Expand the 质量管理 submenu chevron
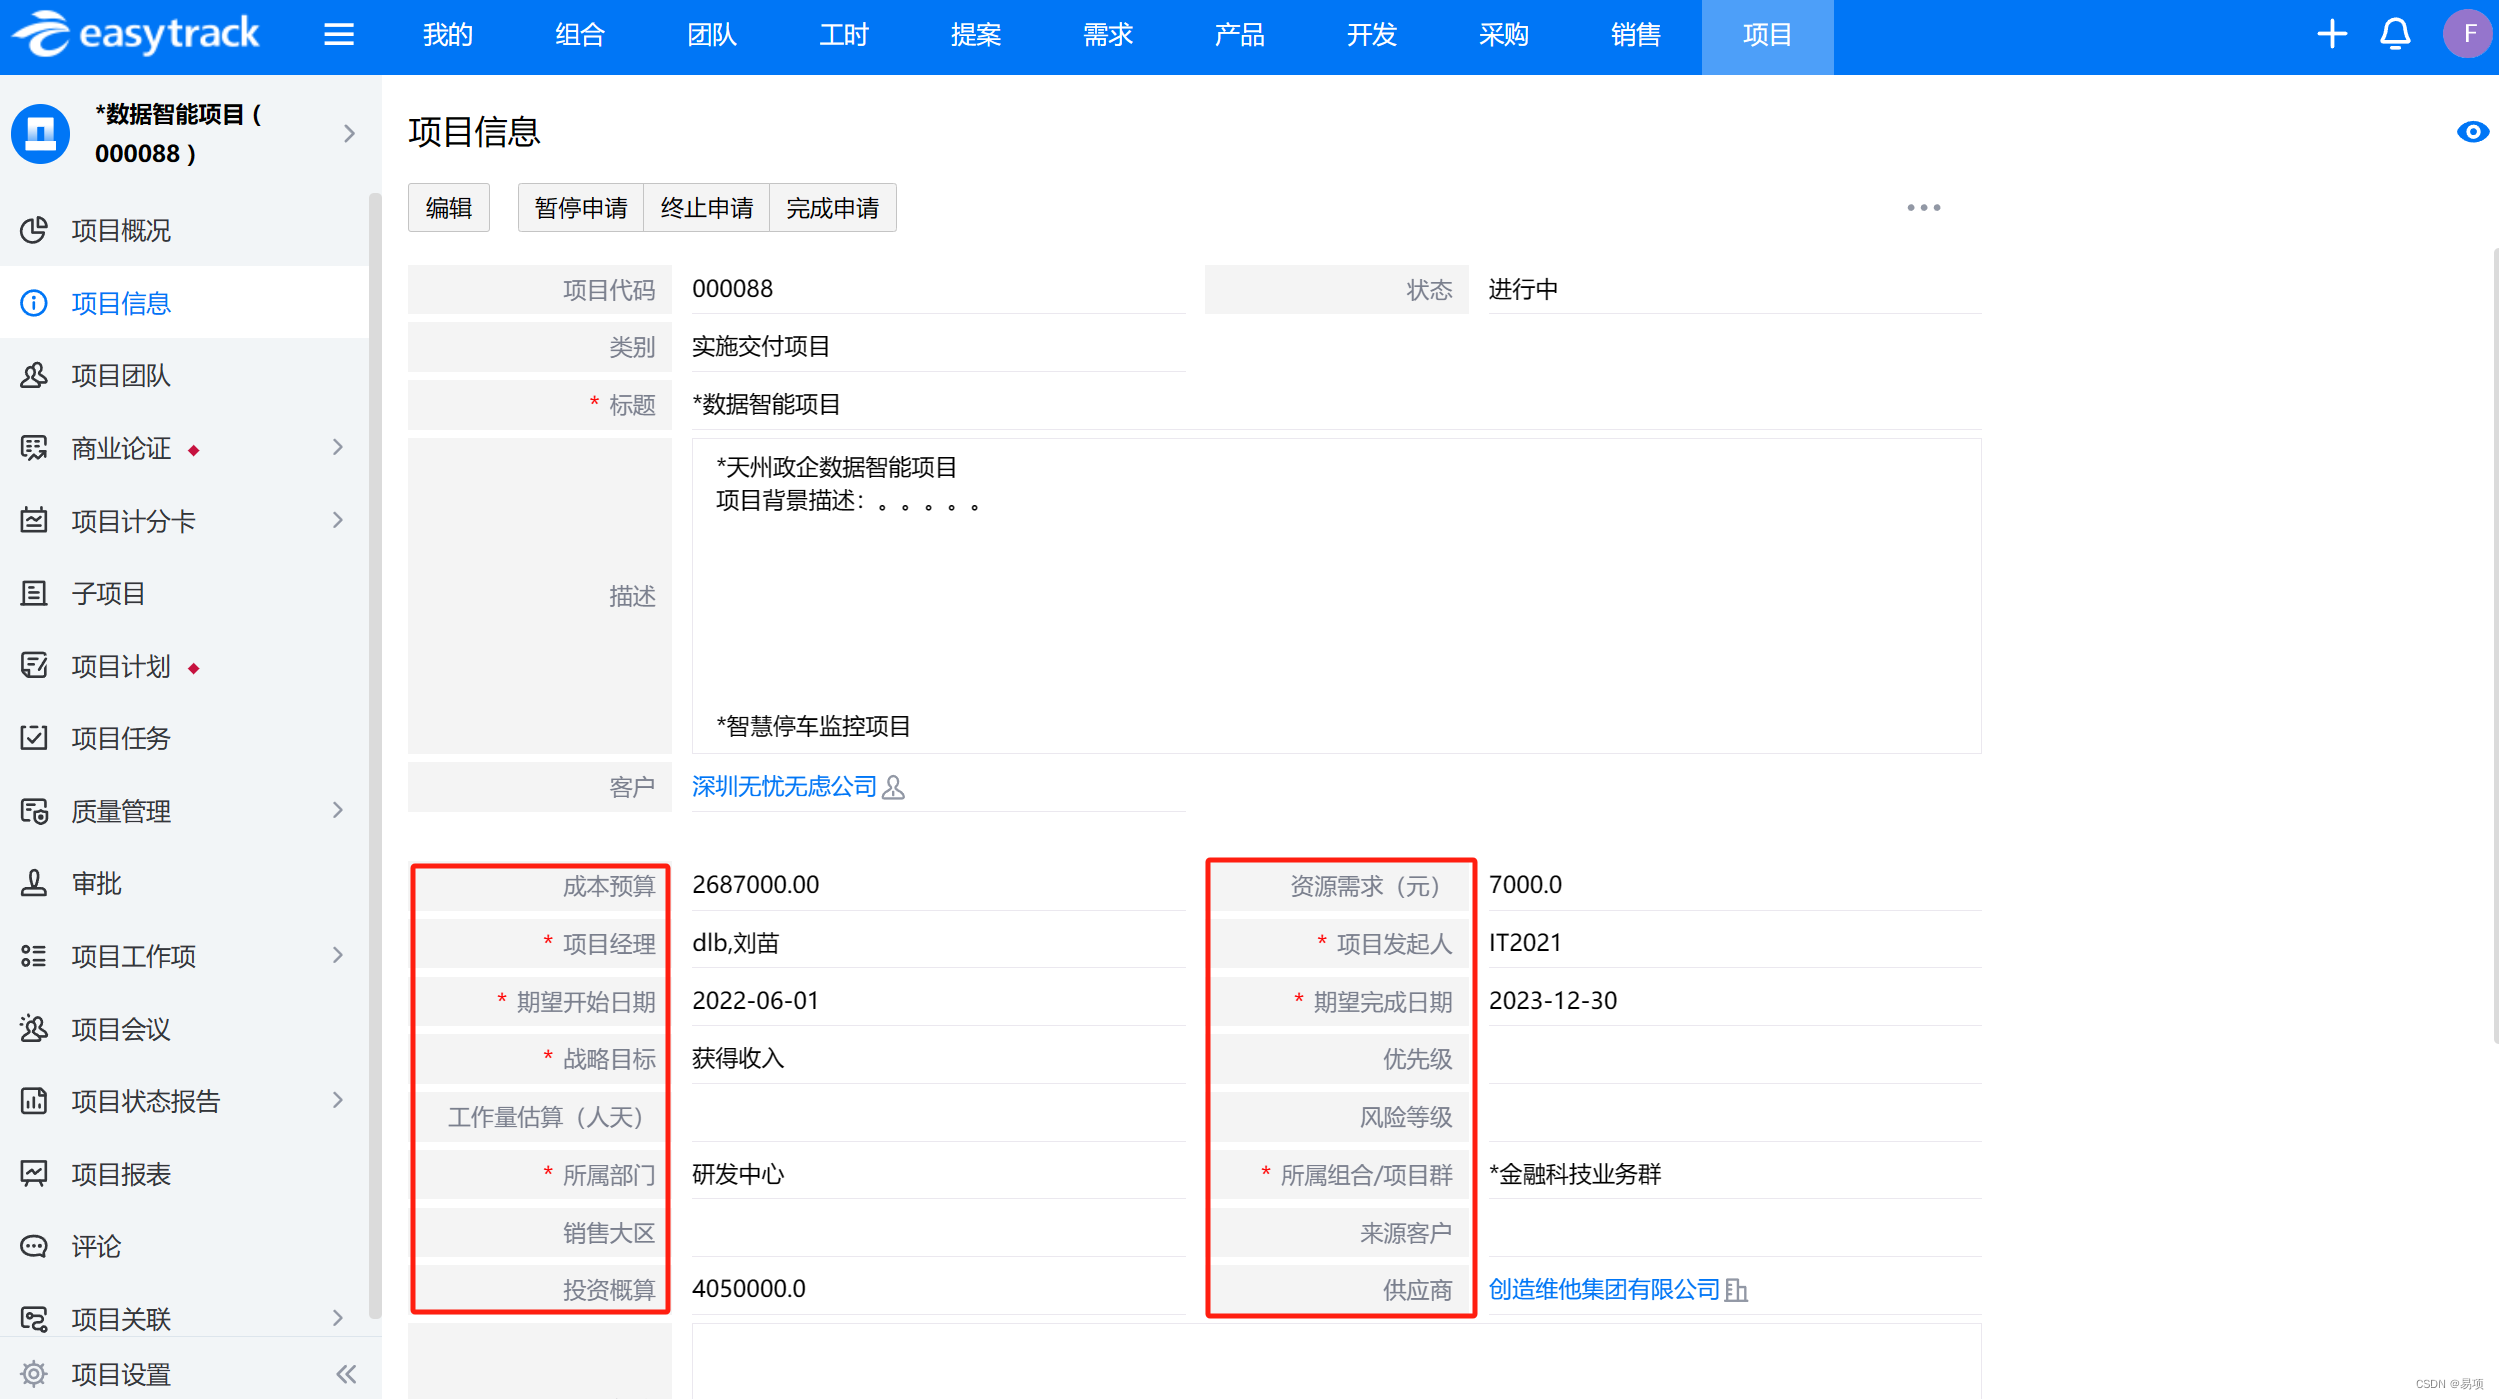This screenshot has width=2499, height=1399. coord(338,810)
